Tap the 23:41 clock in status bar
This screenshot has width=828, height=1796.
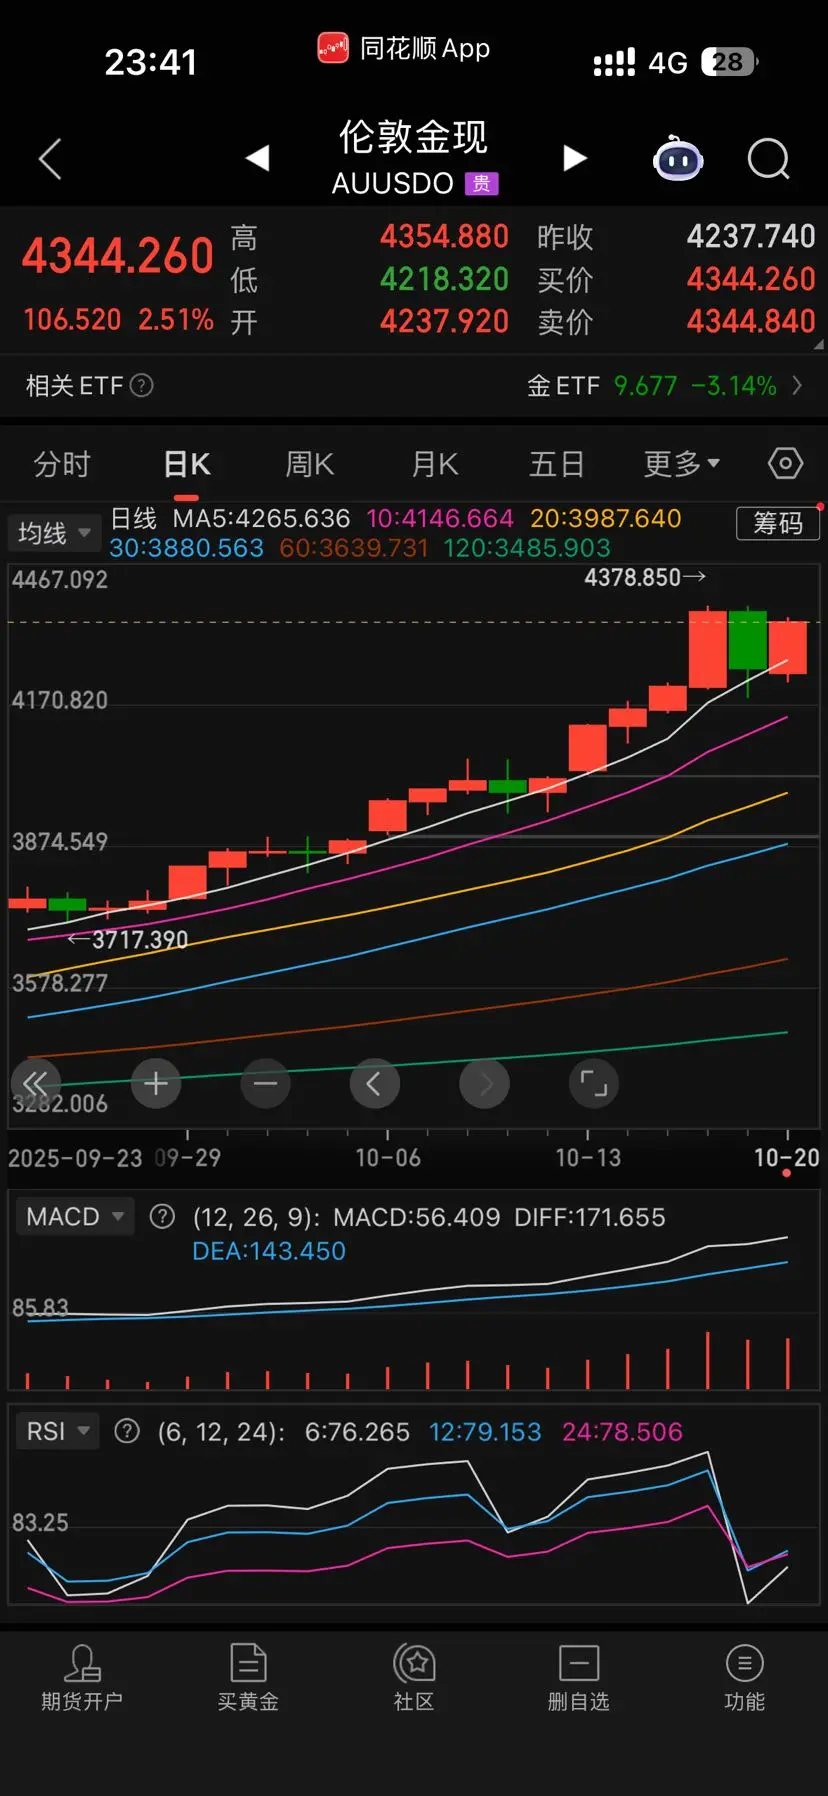(x=151, y=62)
